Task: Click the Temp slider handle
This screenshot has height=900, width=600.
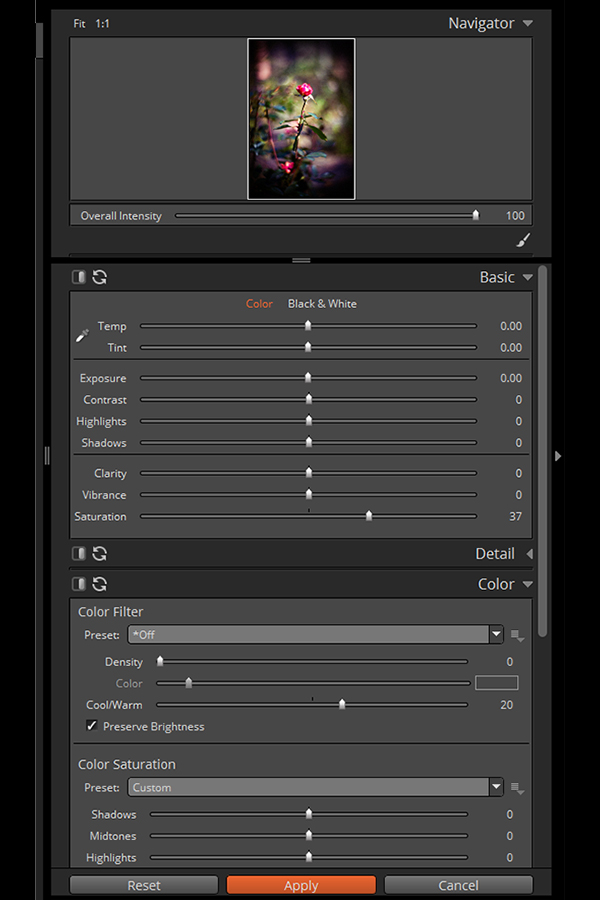Action: point(308,325)
